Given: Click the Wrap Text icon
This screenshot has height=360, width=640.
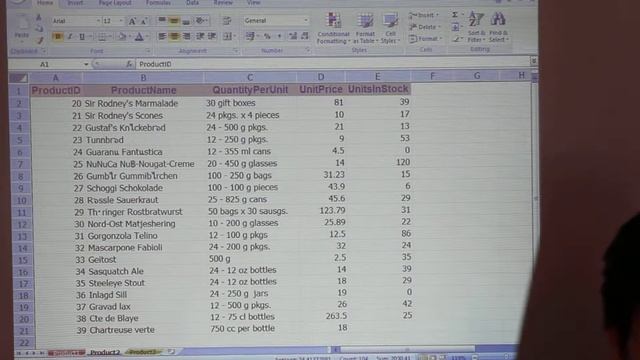Looking at the screenshot, I should (x=227, y=20).
